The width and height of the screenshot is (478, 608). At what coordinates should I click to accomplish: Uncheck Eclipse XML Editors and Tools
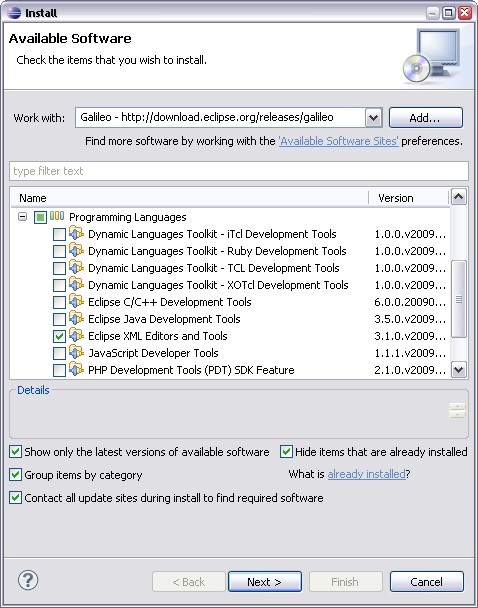point(59,336)
